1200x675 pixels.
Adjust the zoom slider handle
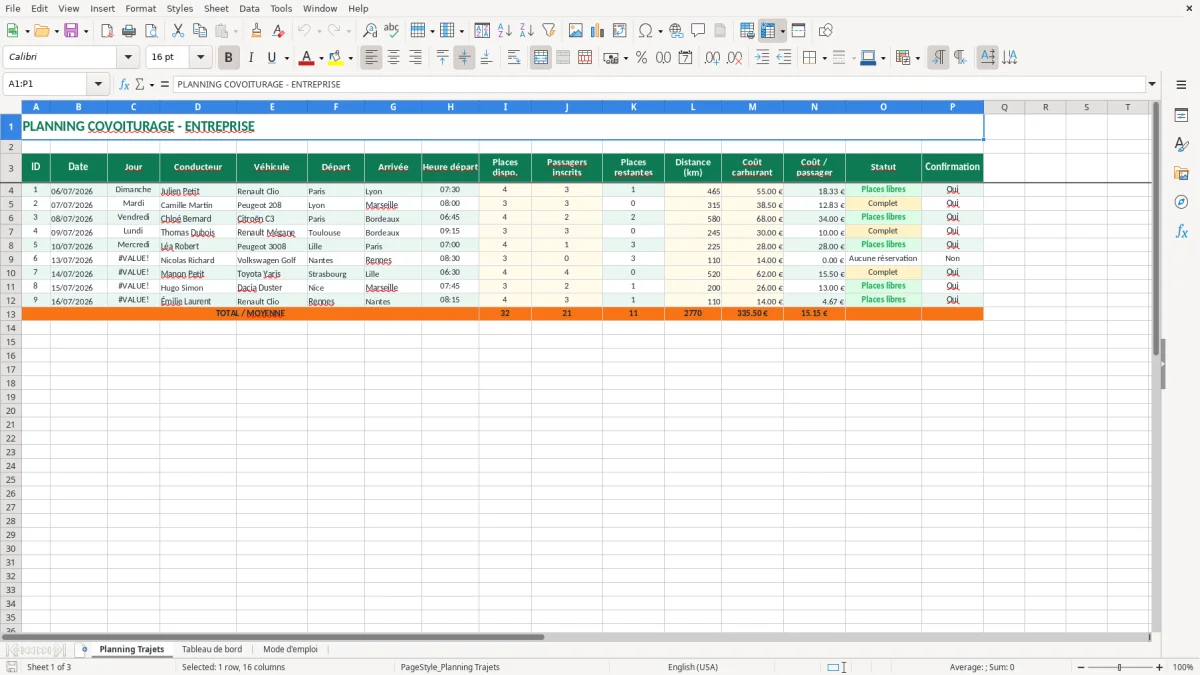tap(1119, 667)
